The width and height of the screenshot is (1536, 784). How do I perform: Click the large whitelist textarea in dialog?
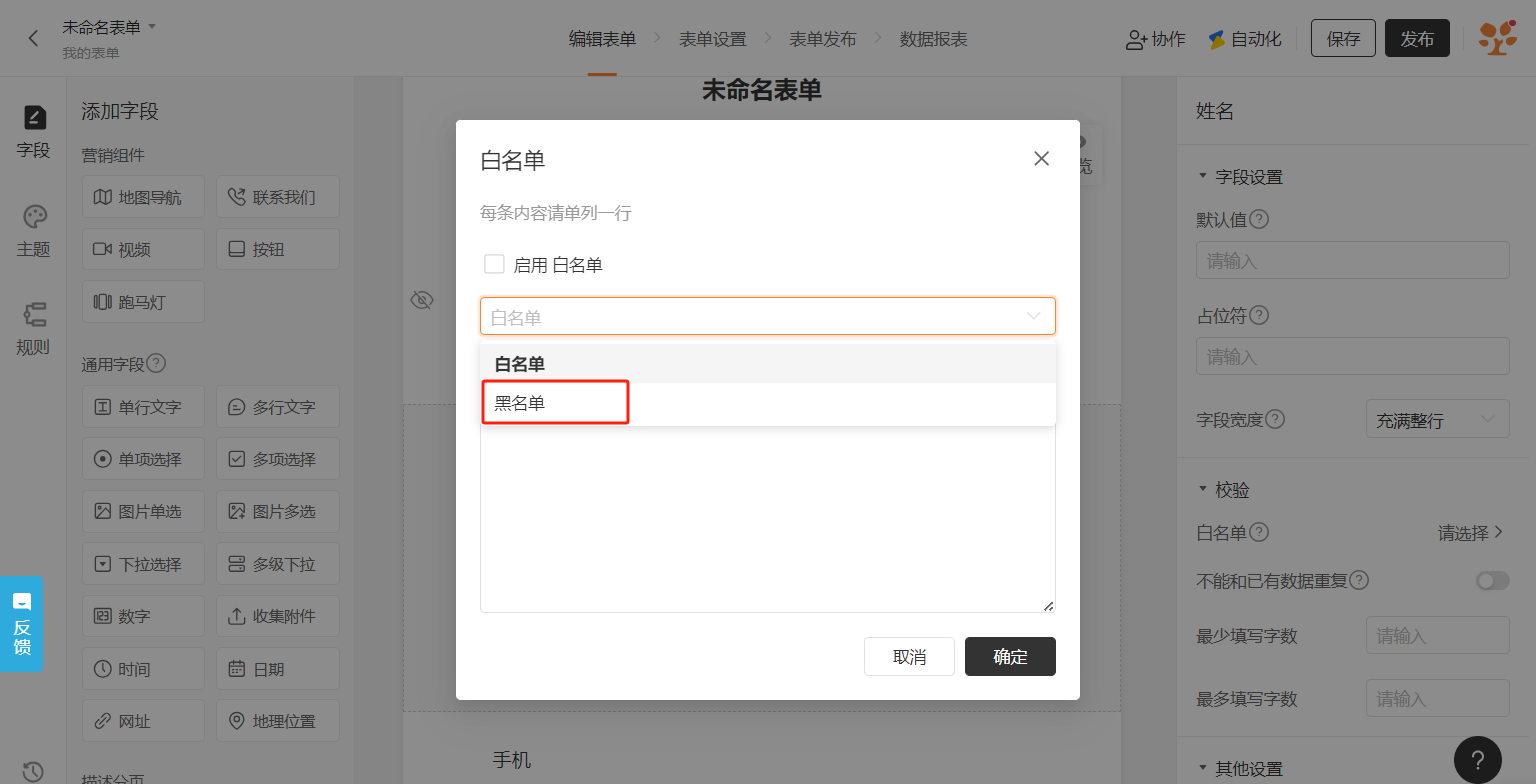click(768, 518)
